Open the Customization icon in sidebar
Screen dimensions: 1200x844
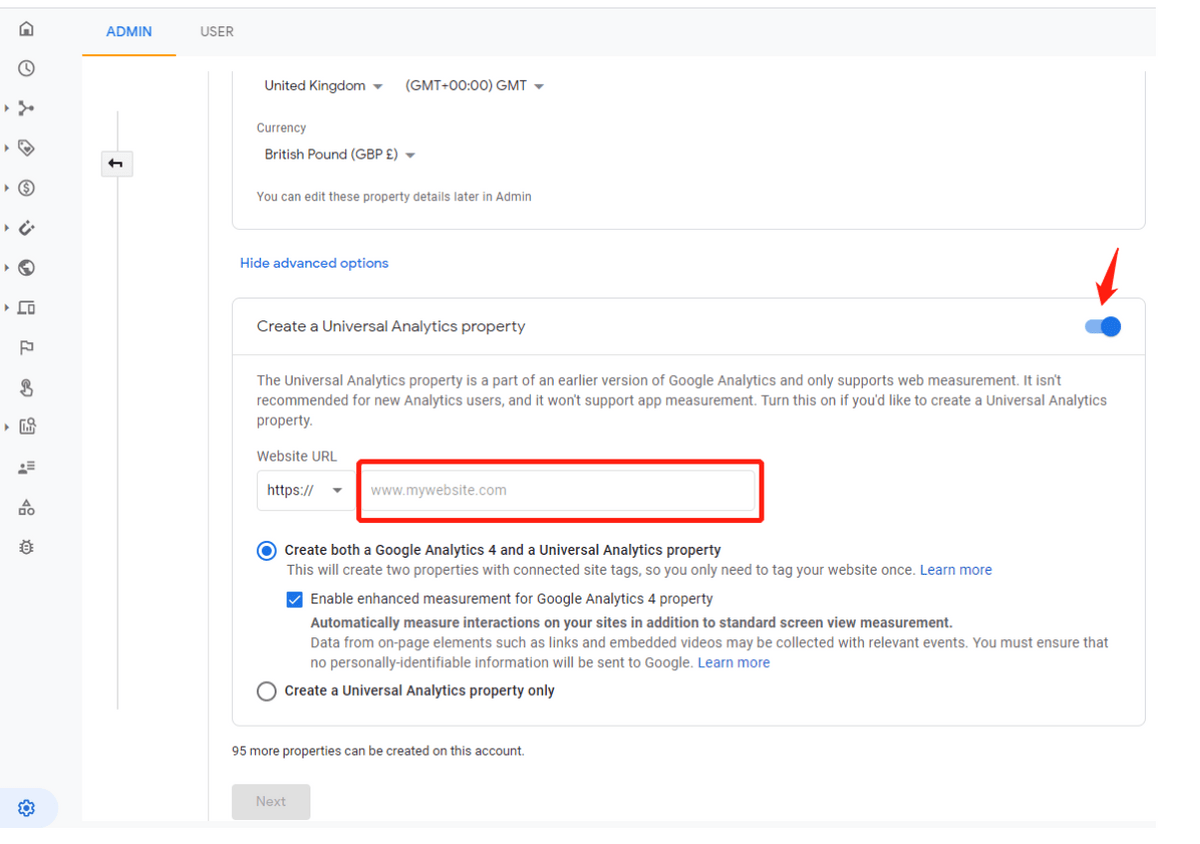[26, 108]
